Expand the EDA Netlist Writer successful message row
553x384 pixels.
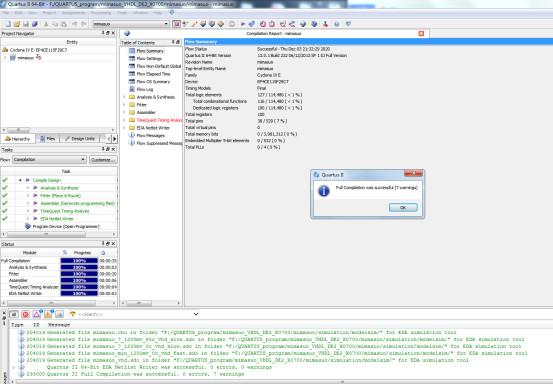coord(13,367)
